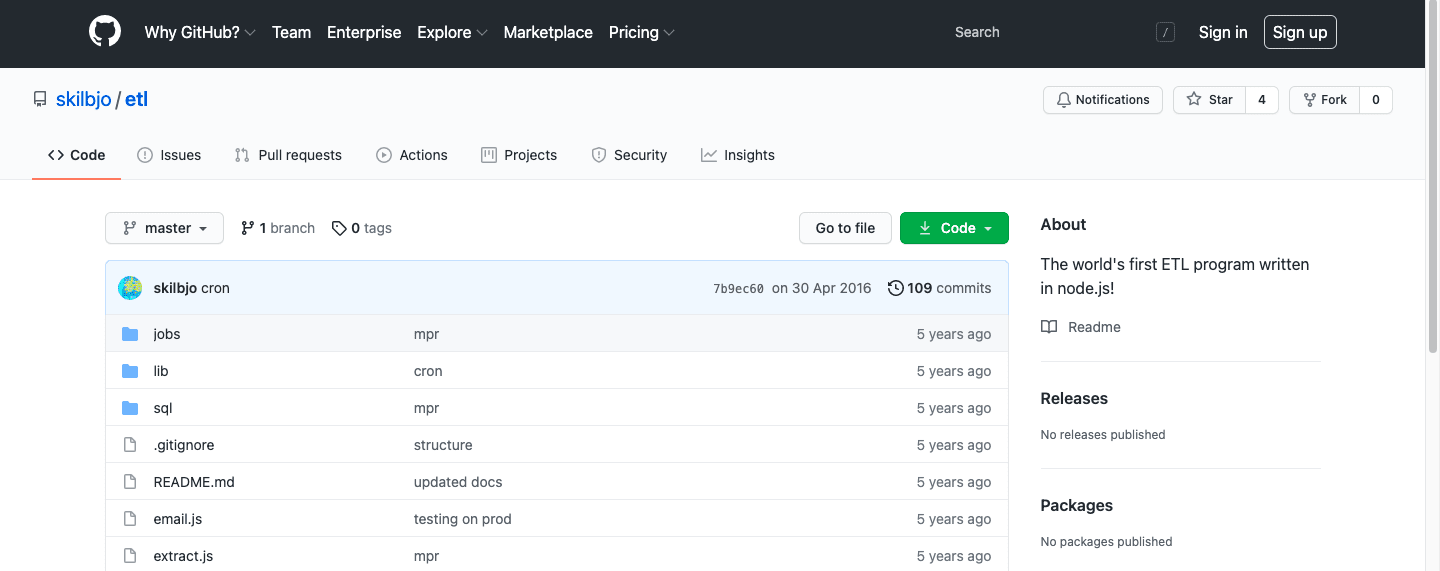Open the .gitignore file name
Image resolution: width=1440 pixels, height=571 pixels.
point(184,445)
